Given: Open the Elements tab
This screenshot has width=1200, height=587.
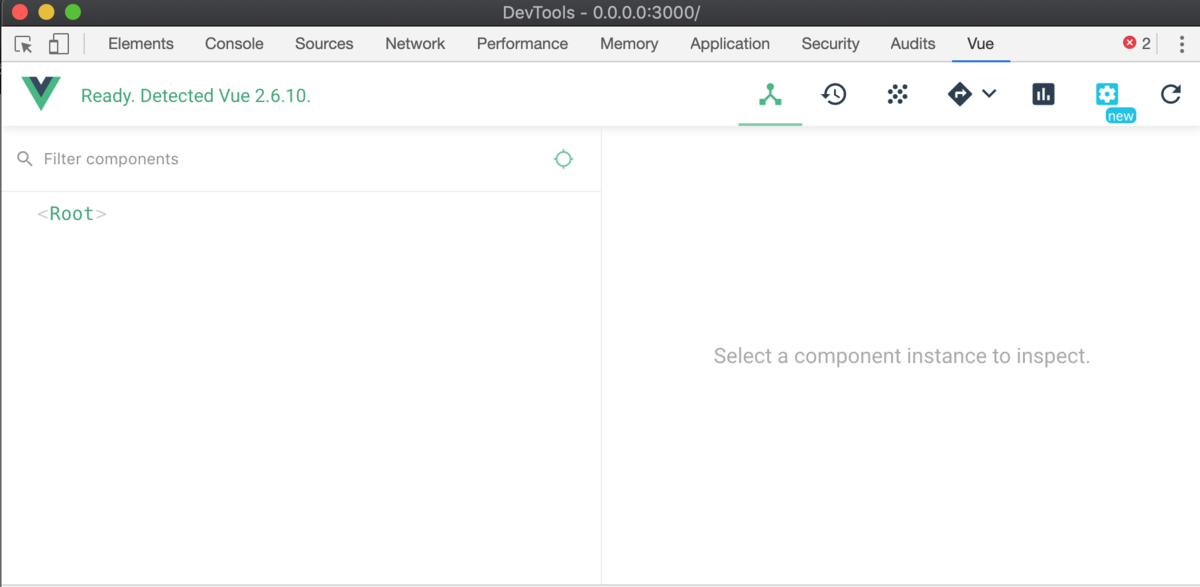Looking at the screenshot, I should [x=141, y=44].
